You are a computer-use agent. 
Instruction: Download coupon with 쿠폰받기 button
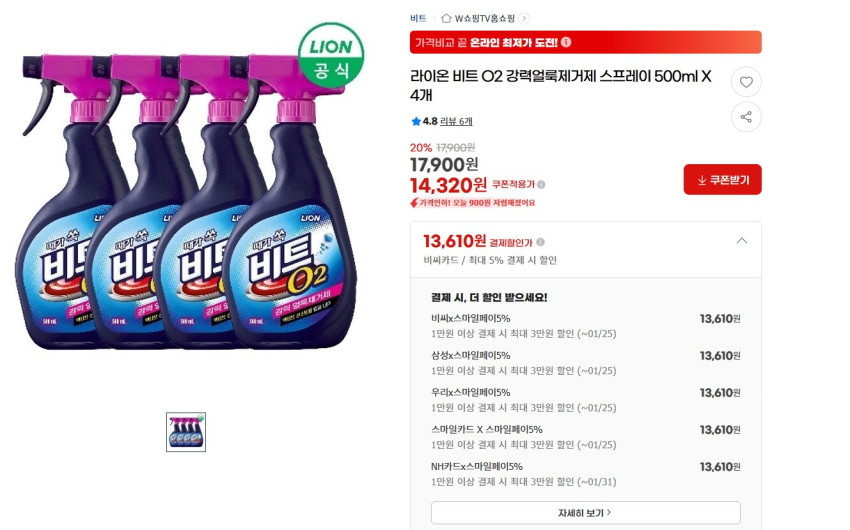(722, 180)
